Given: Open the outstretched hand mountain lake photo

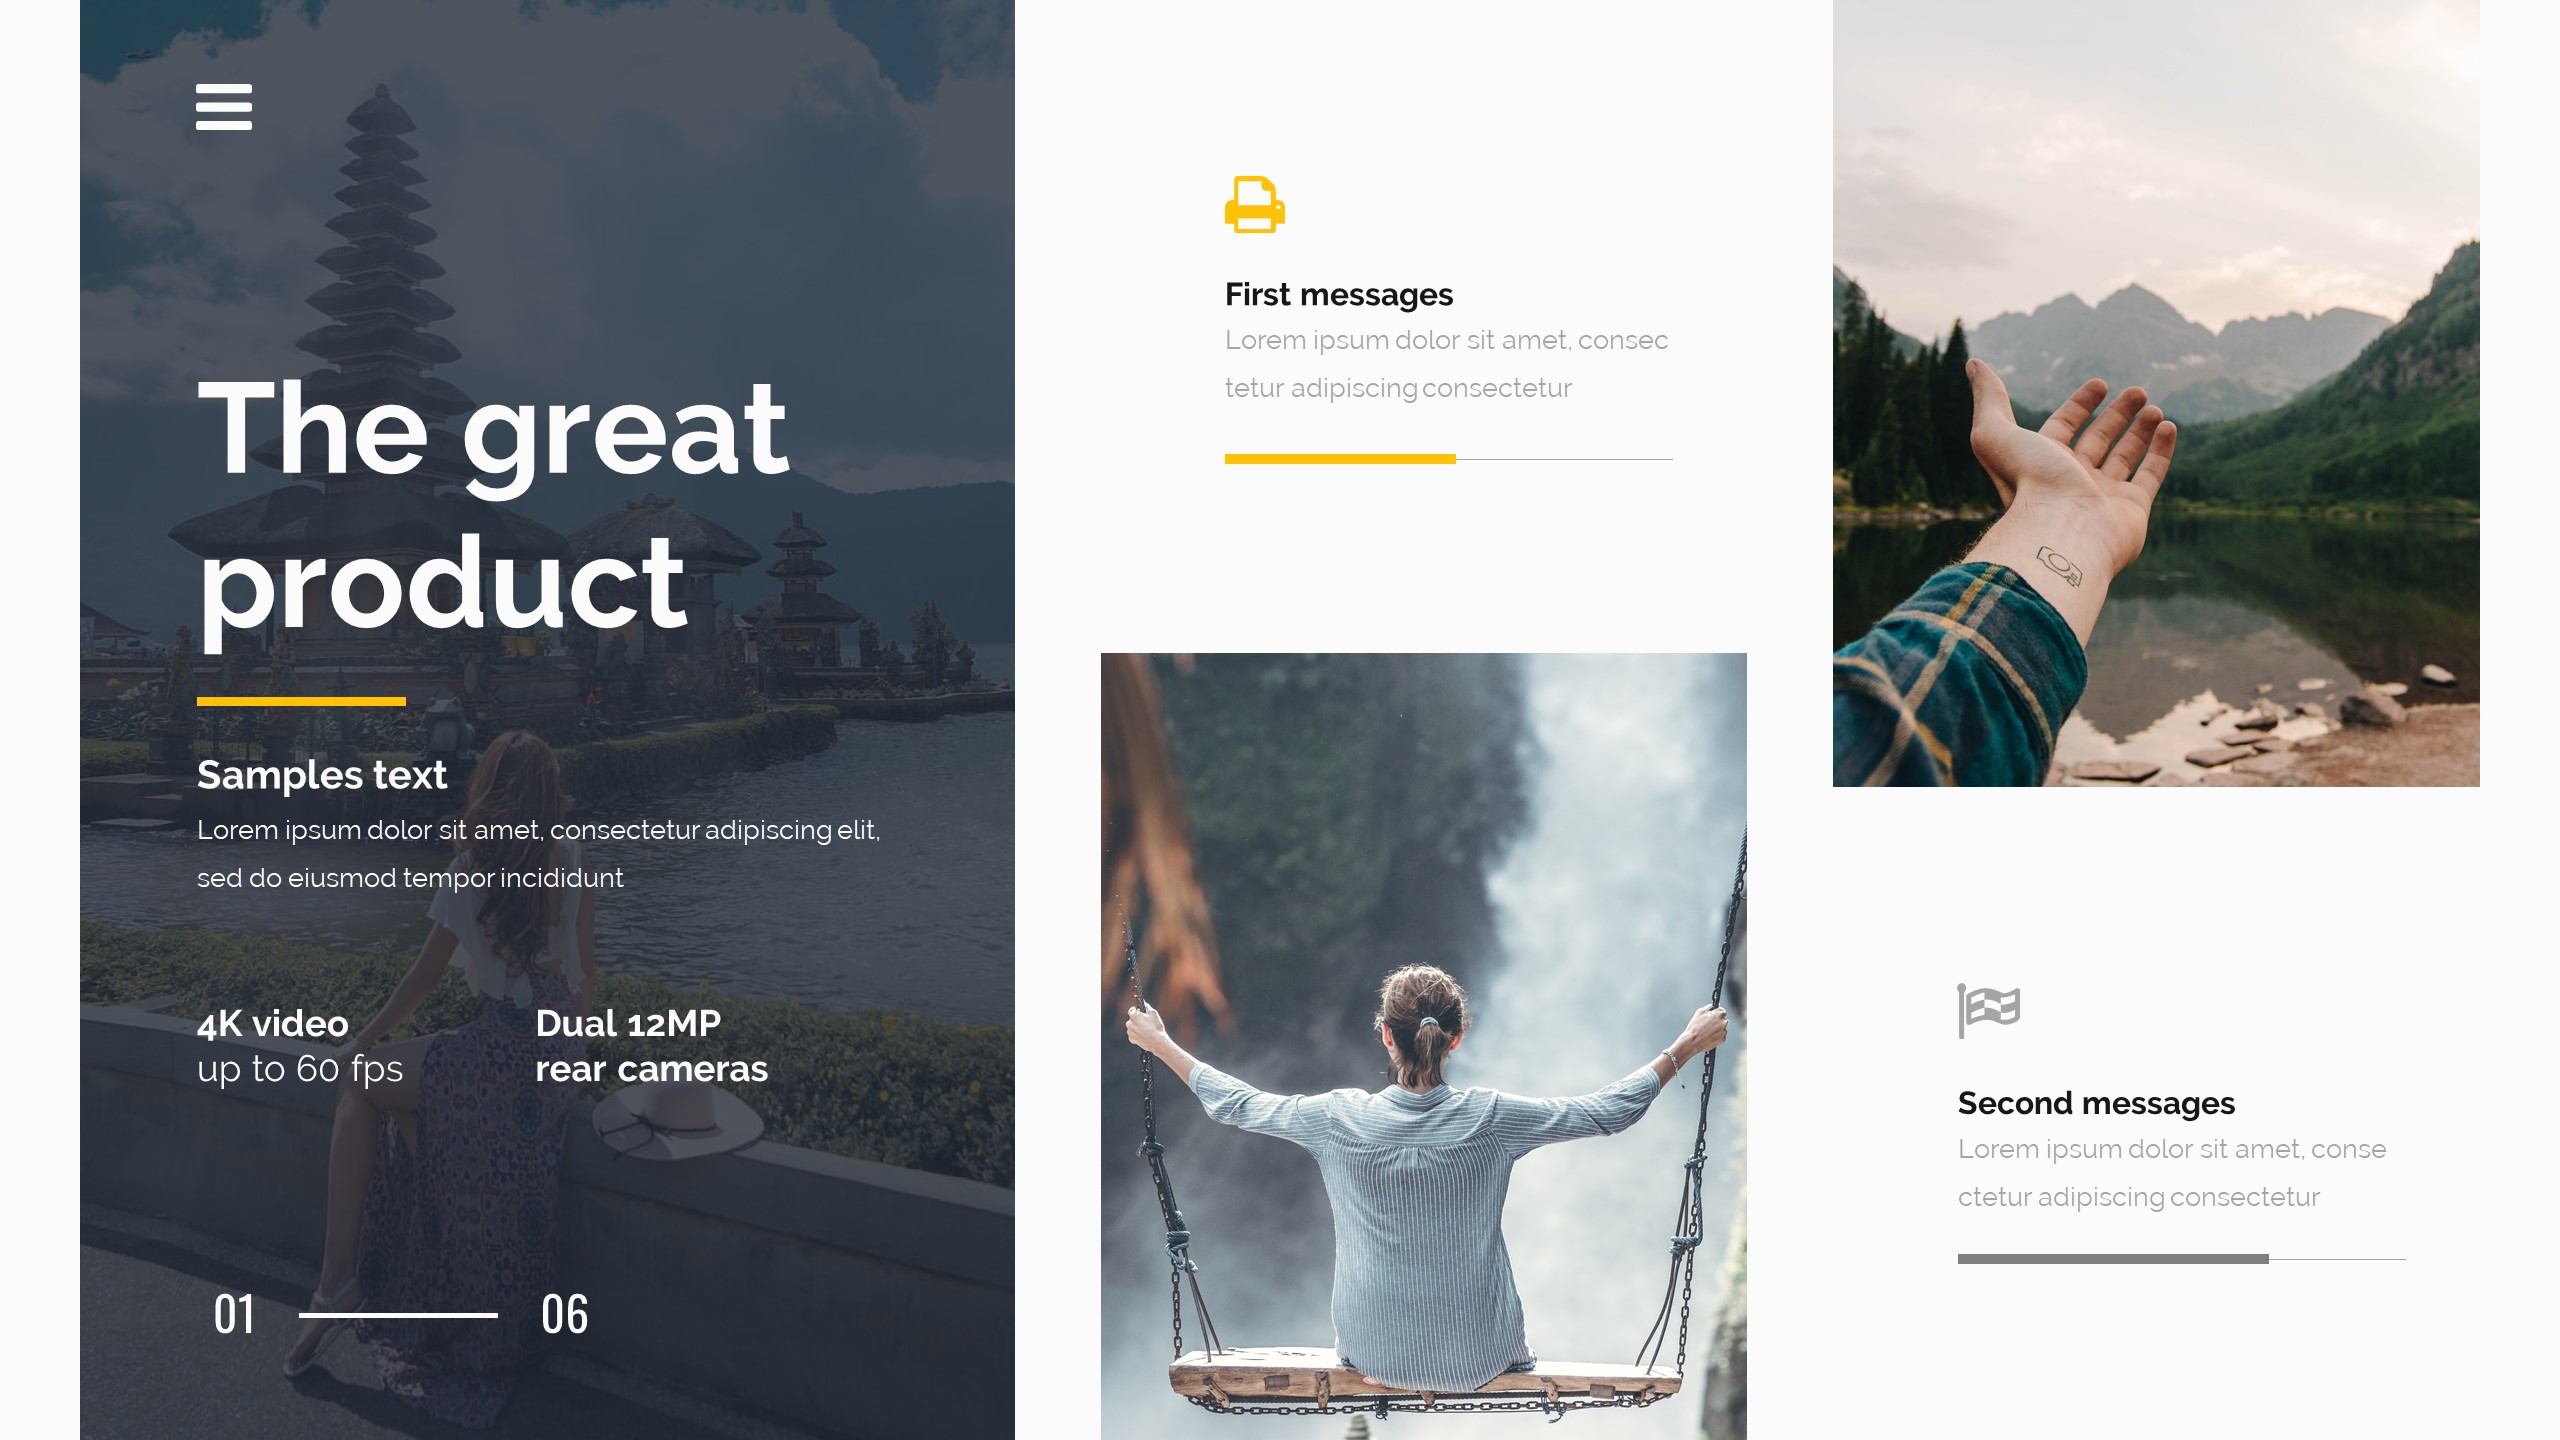Looking at the screenshot, I should click(2156, 393).
